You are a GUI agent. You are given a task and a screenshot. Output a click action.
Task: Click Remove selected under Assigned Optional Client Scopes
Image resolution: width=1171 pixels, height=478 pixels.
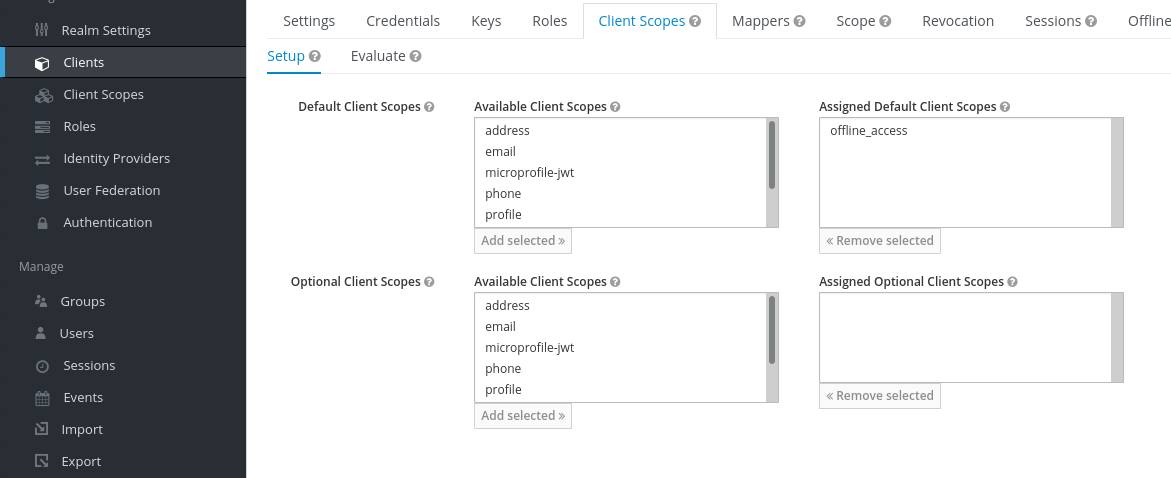pos(880,396)
